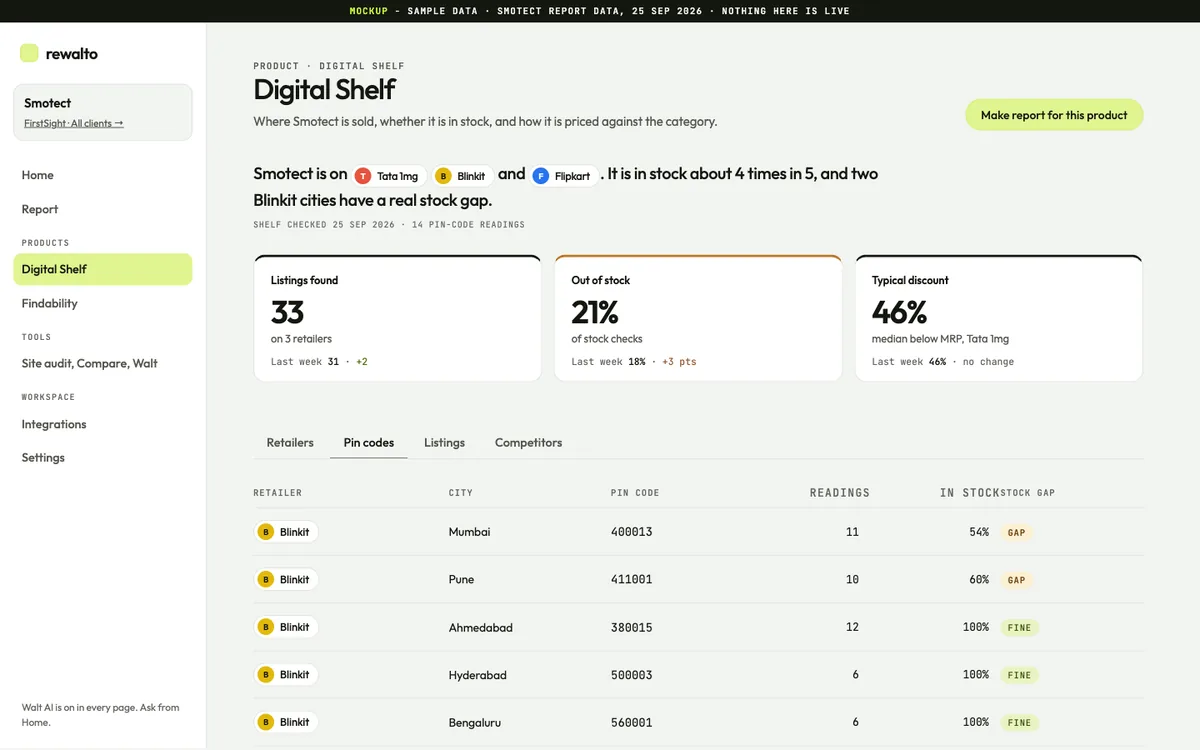Click the PIN CODE column header

(x=635, y=493)
